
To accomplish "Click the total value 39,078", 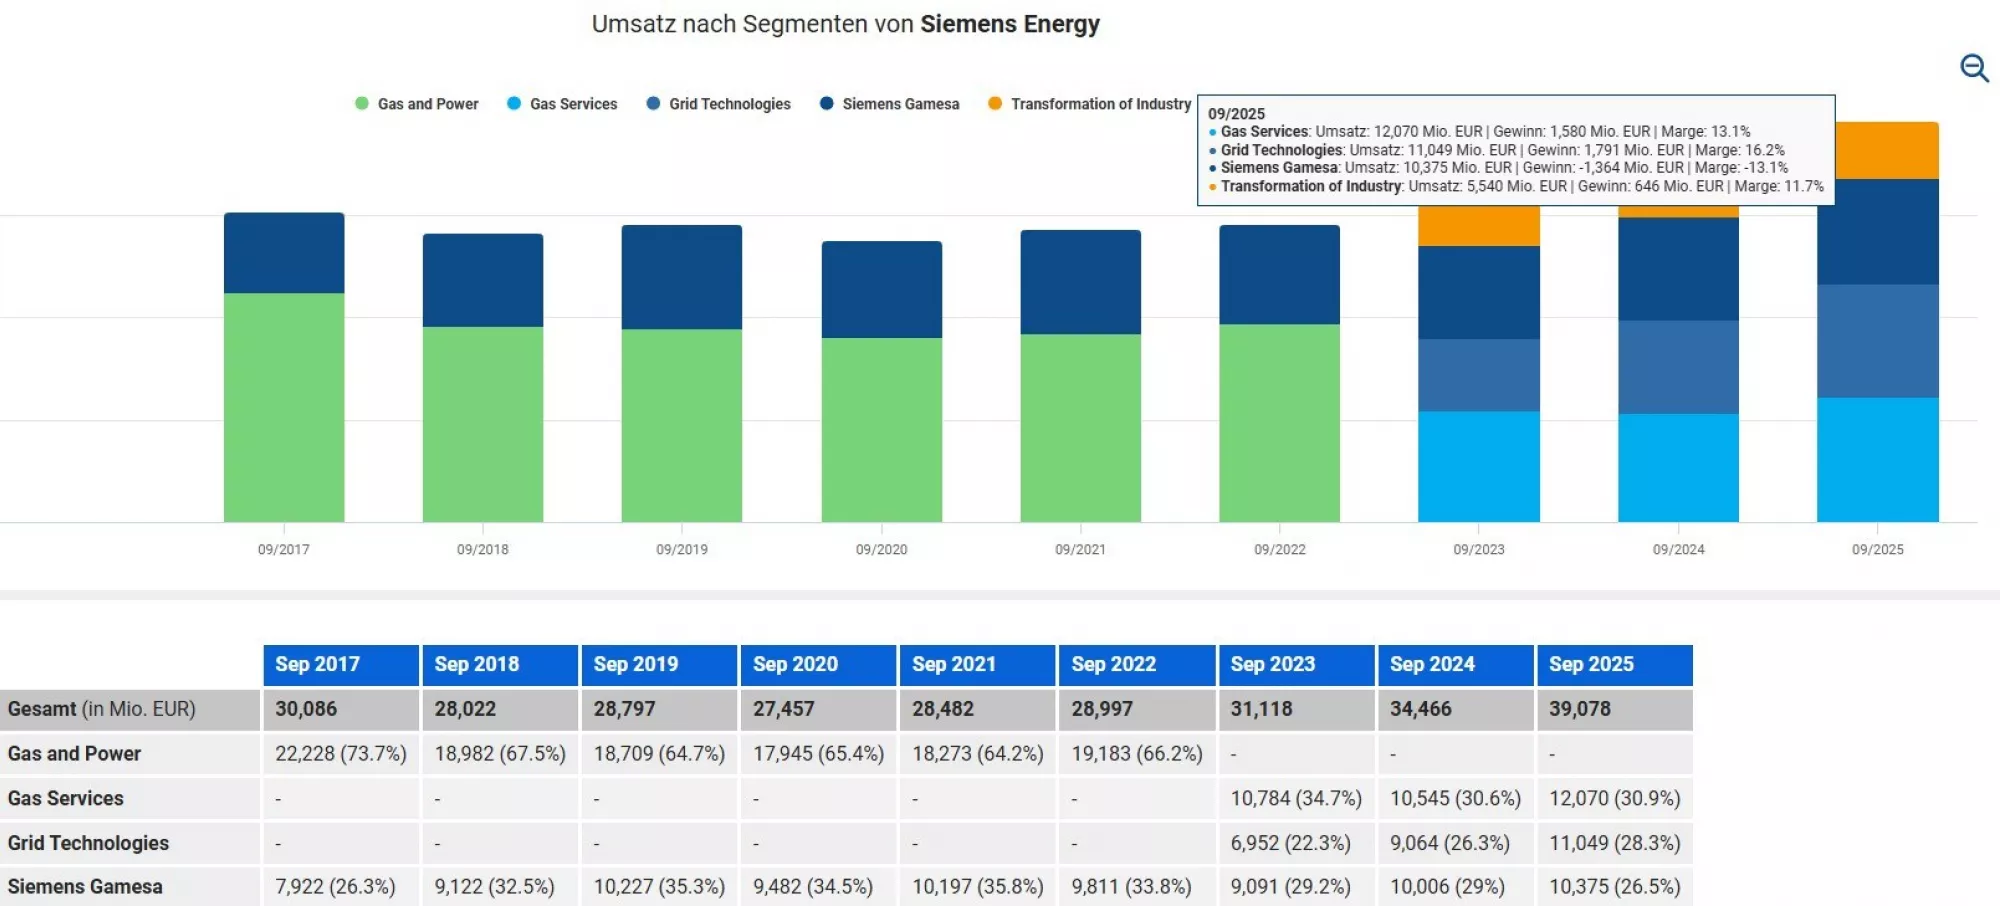I will coord(1580,709).
